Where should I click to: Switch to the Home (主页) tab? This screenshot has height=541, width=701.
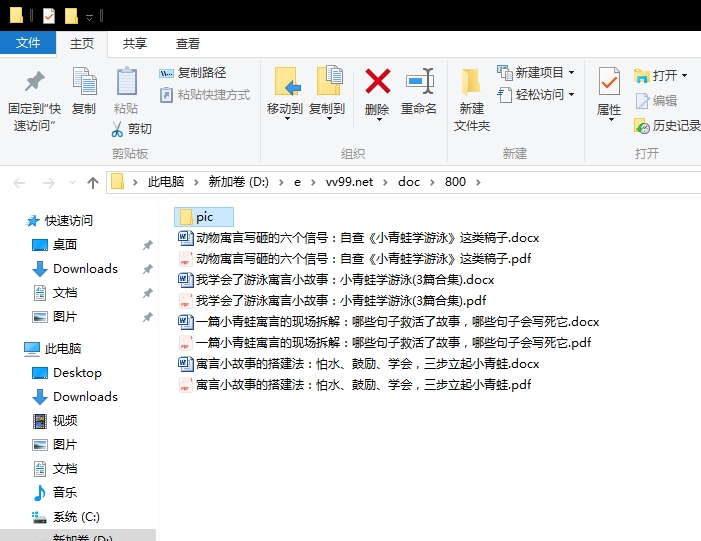[x=82, y=43]
